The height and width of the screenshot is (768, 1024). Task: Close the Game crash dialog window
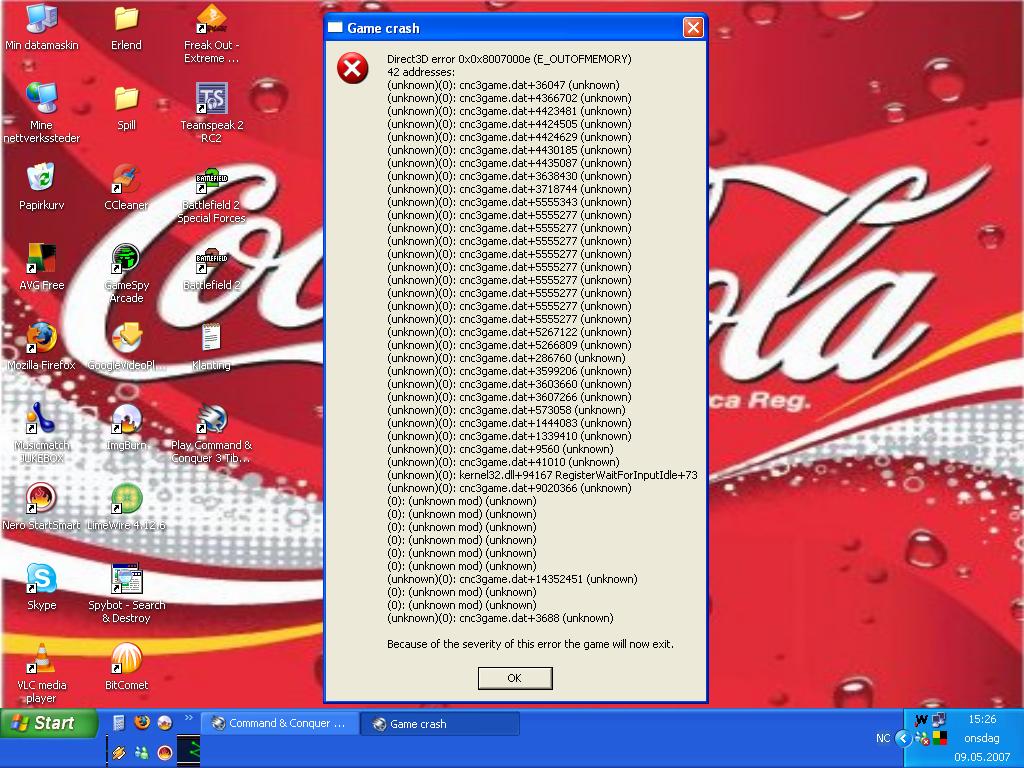click(692, 28)
